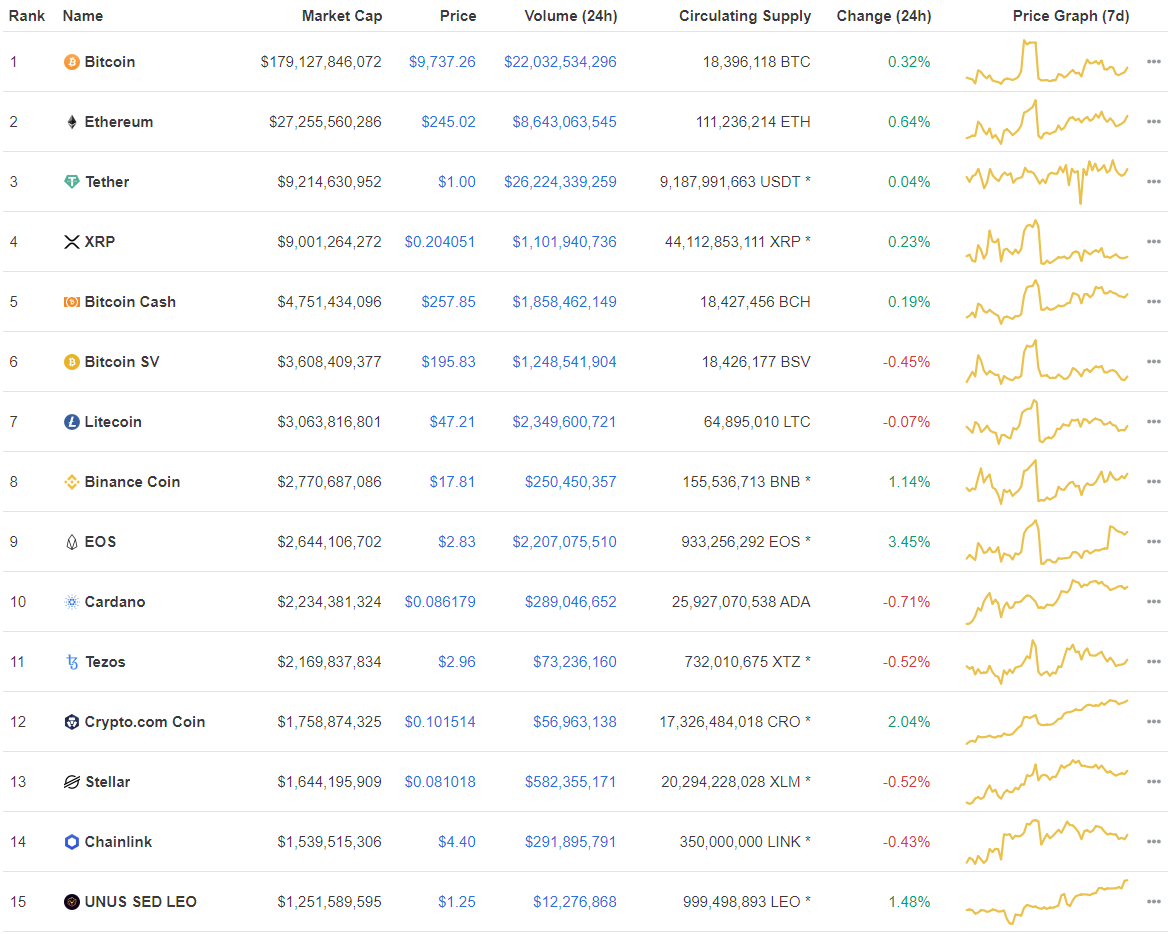Select EOS change value 3.45%
Screen dimensions: 1170x934
[x=909, y=542]
